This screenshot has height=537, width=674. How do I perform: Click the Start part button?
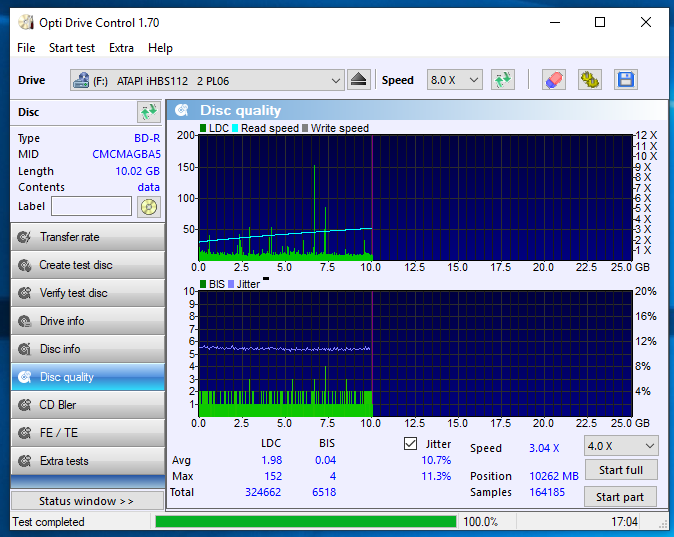coord(620,497)
